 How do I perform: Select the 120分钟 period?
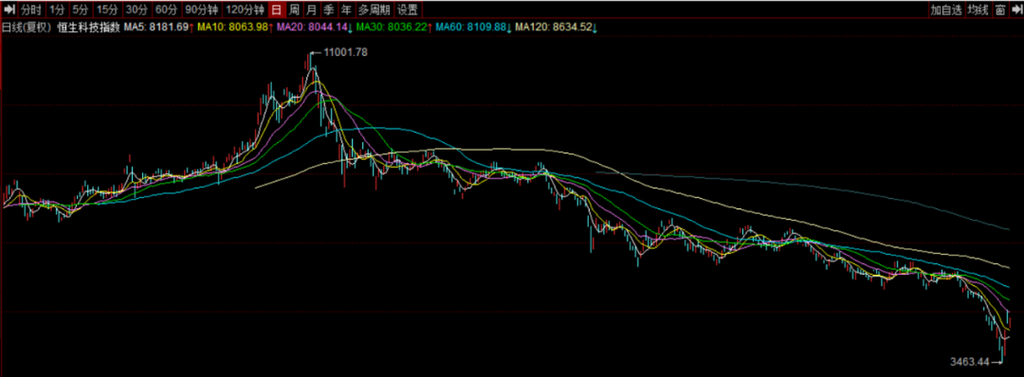click(245, 9)
